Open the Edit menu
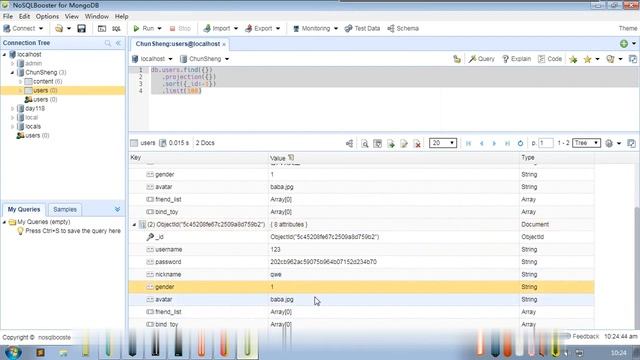 24,16
